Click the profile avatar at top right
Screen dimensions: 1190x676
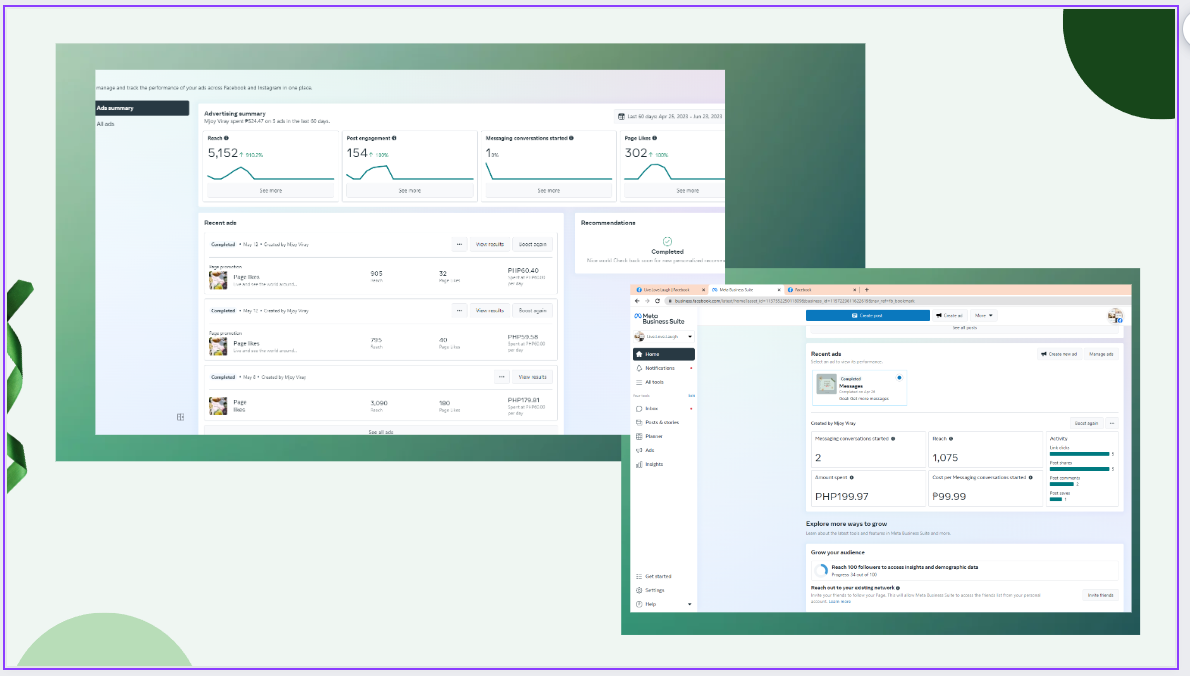click(x=1115, y=316)
